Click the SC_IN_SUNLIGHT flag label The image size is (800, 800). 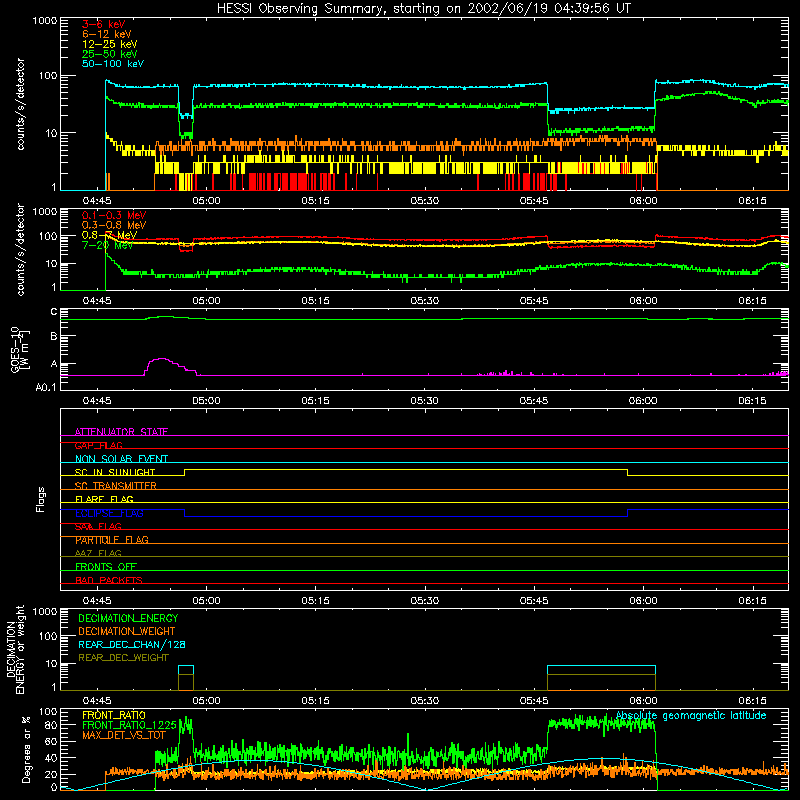[115, 472]
